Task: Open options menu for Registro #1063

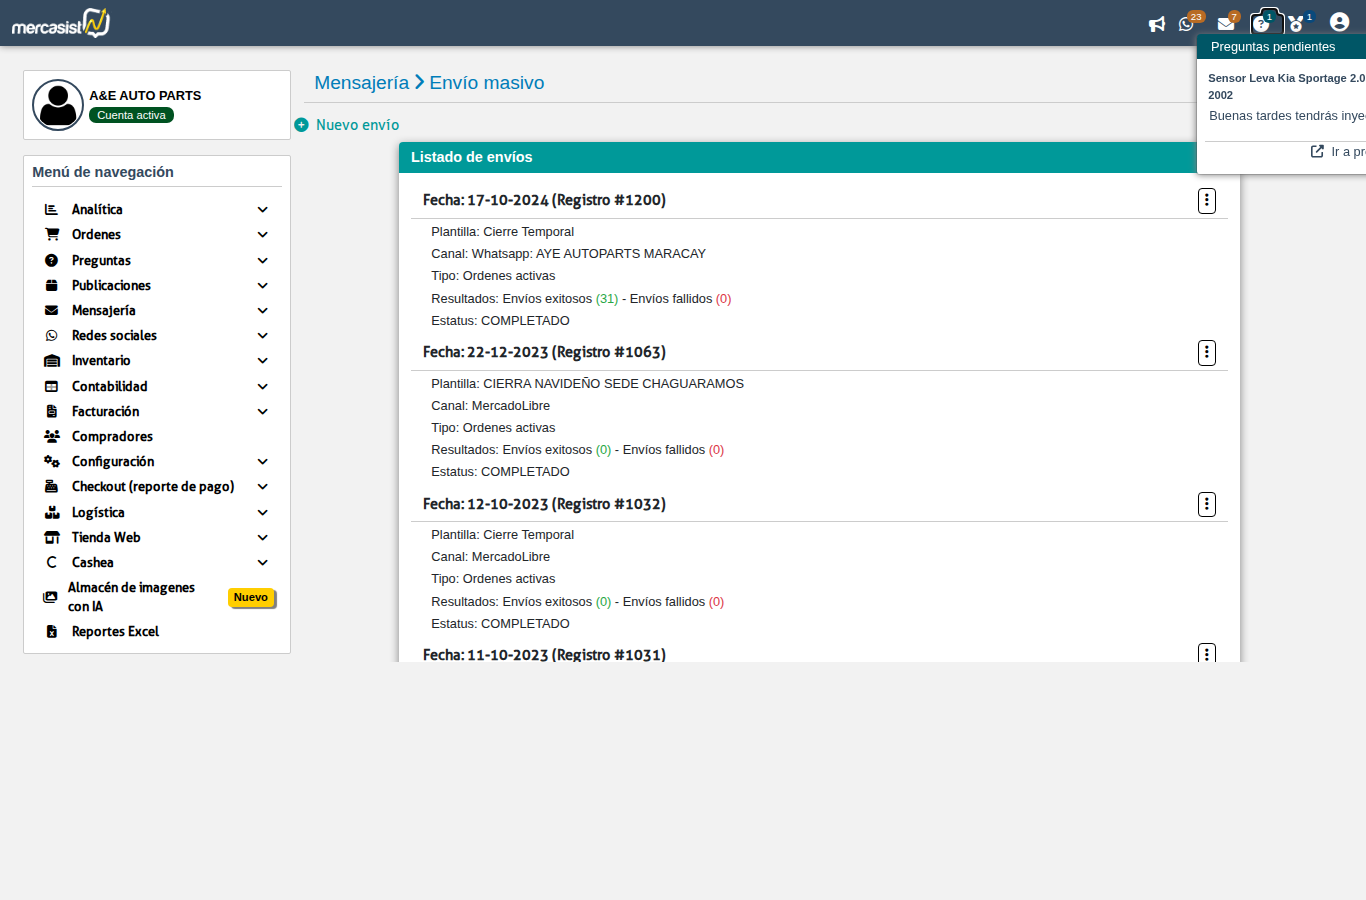Action: point(1207,352)
